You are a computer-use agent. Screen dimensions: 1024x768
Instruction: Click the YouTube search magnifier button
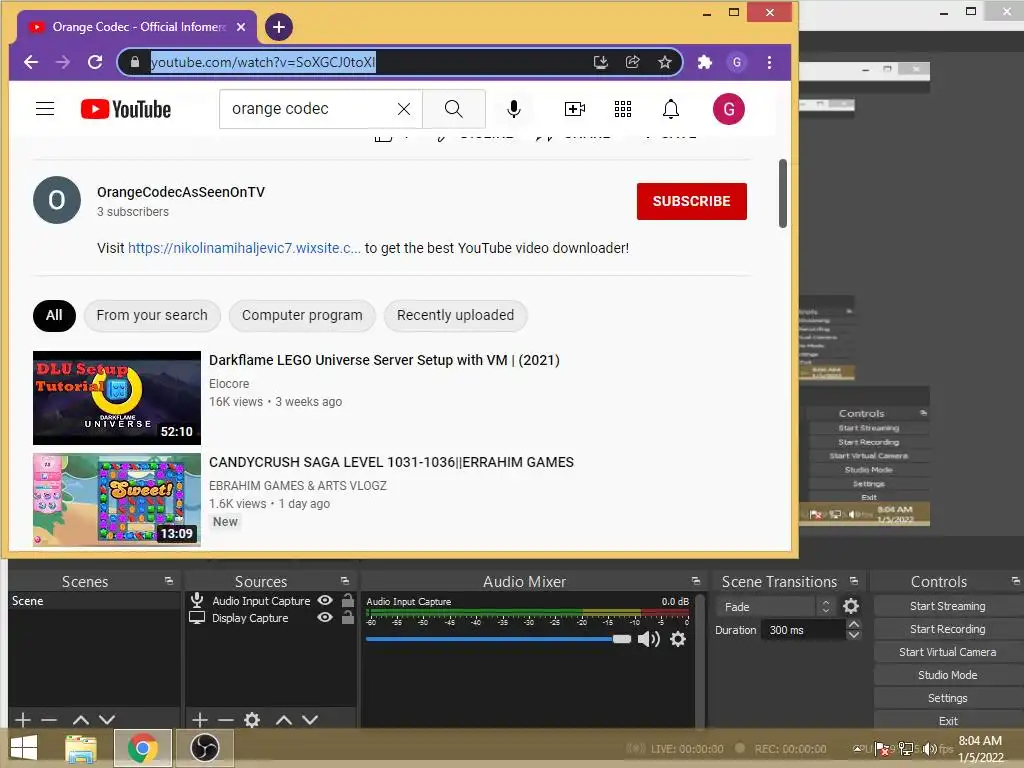[x=454, y=109]
